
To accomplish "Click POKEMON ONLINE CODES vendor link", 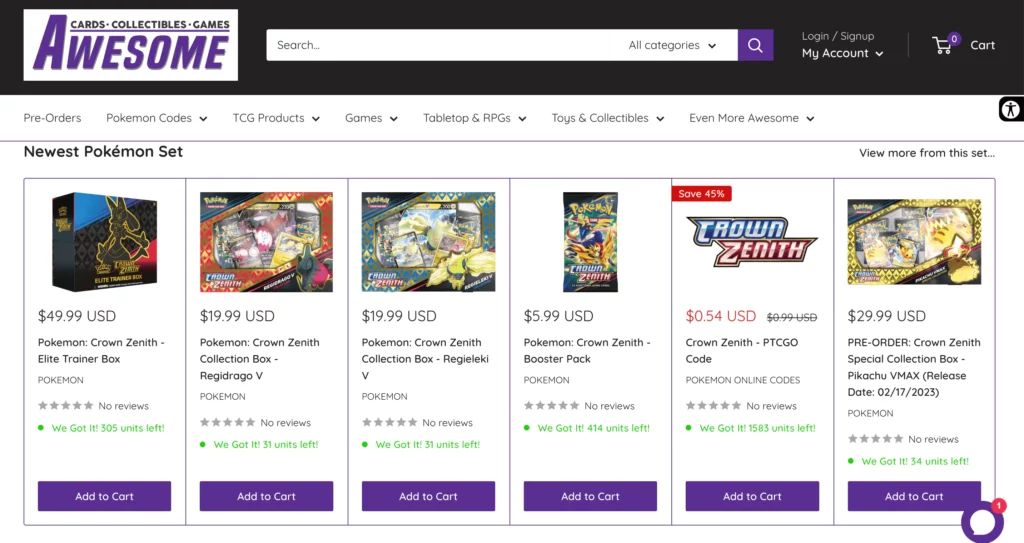I will point(743,380).
